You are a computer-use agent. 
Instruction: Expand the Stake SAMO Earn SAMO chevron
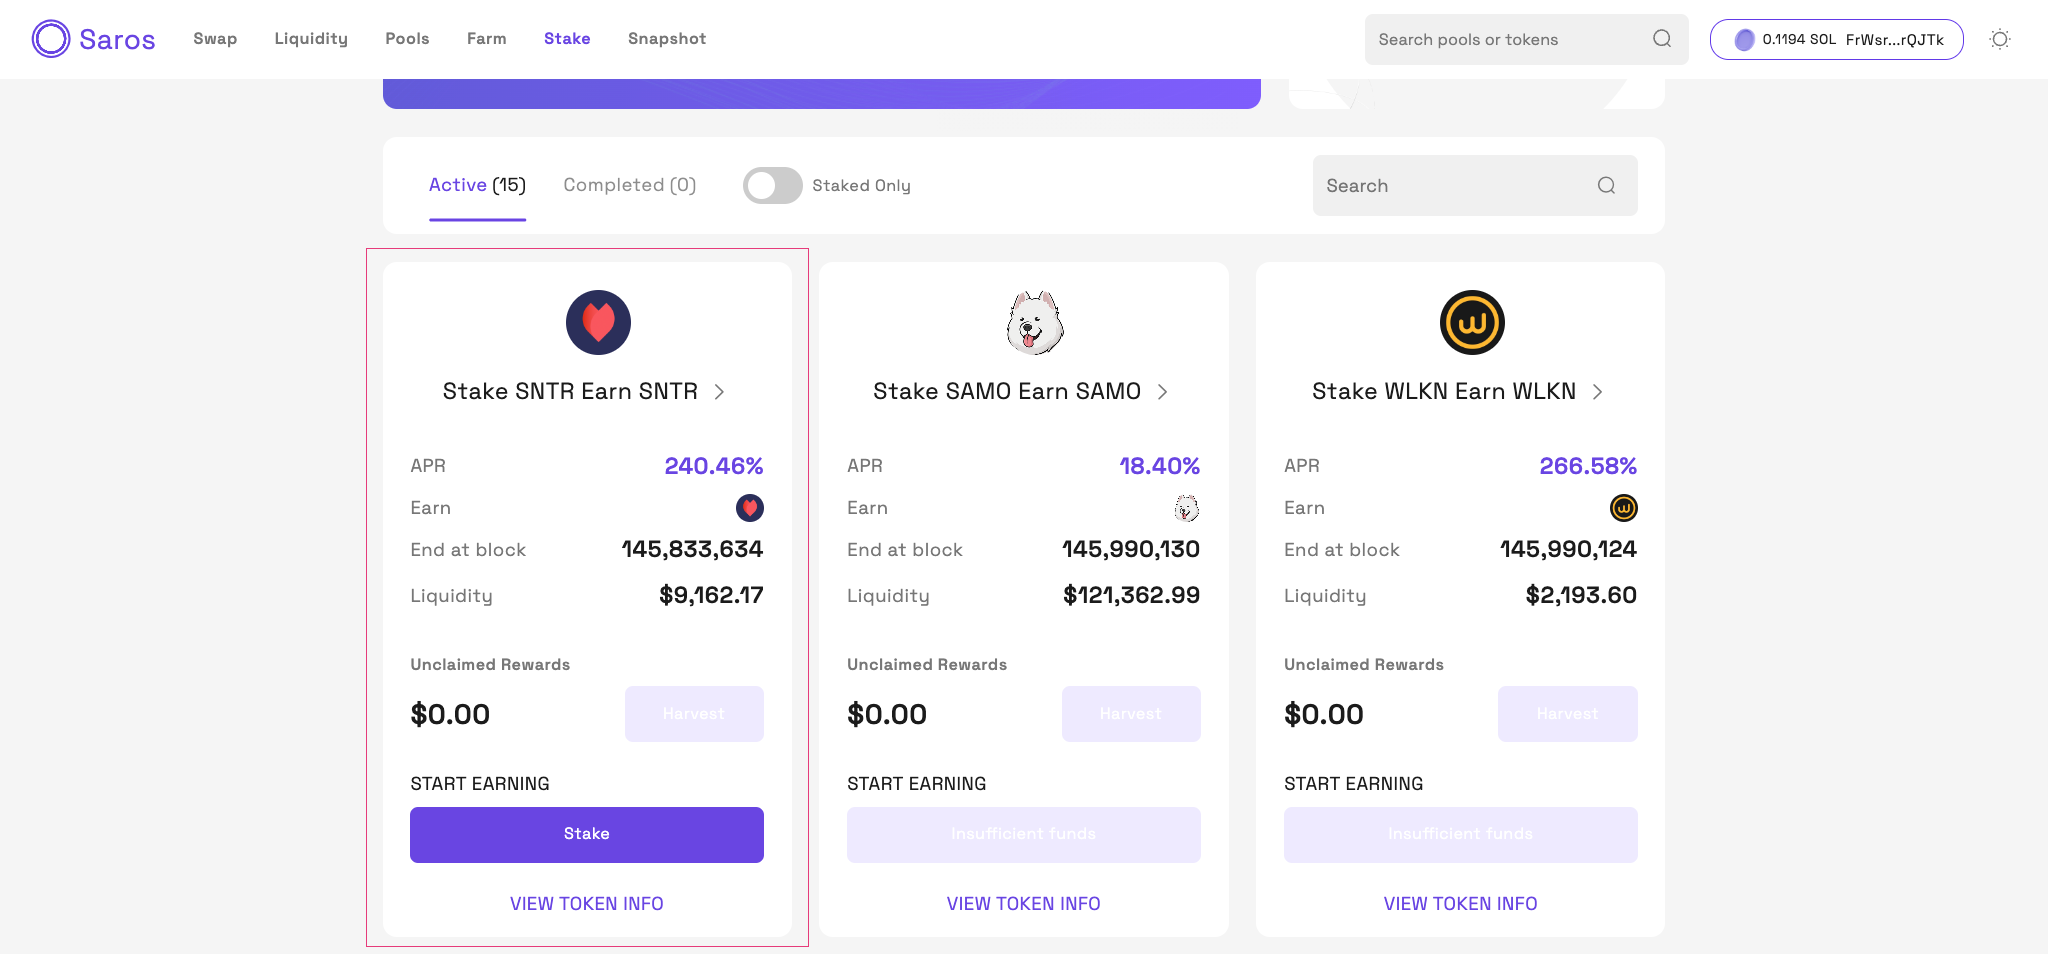[x=1162, y=392]
